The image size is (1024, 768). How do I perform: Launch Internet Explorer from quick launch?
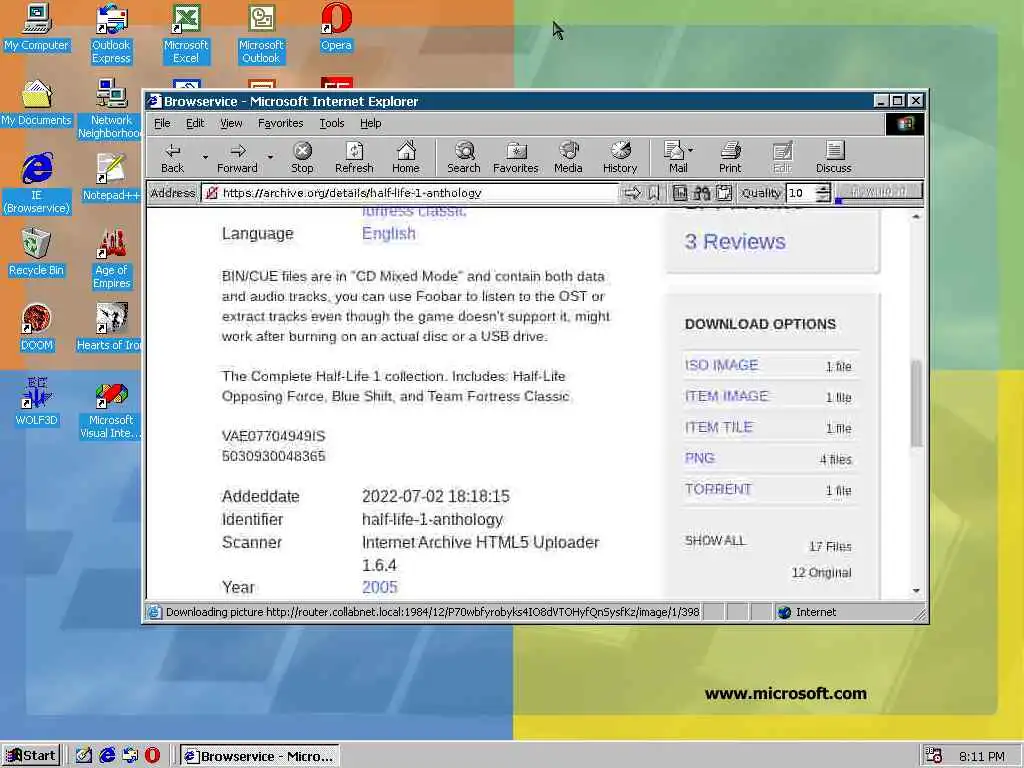tap(107, 756)
